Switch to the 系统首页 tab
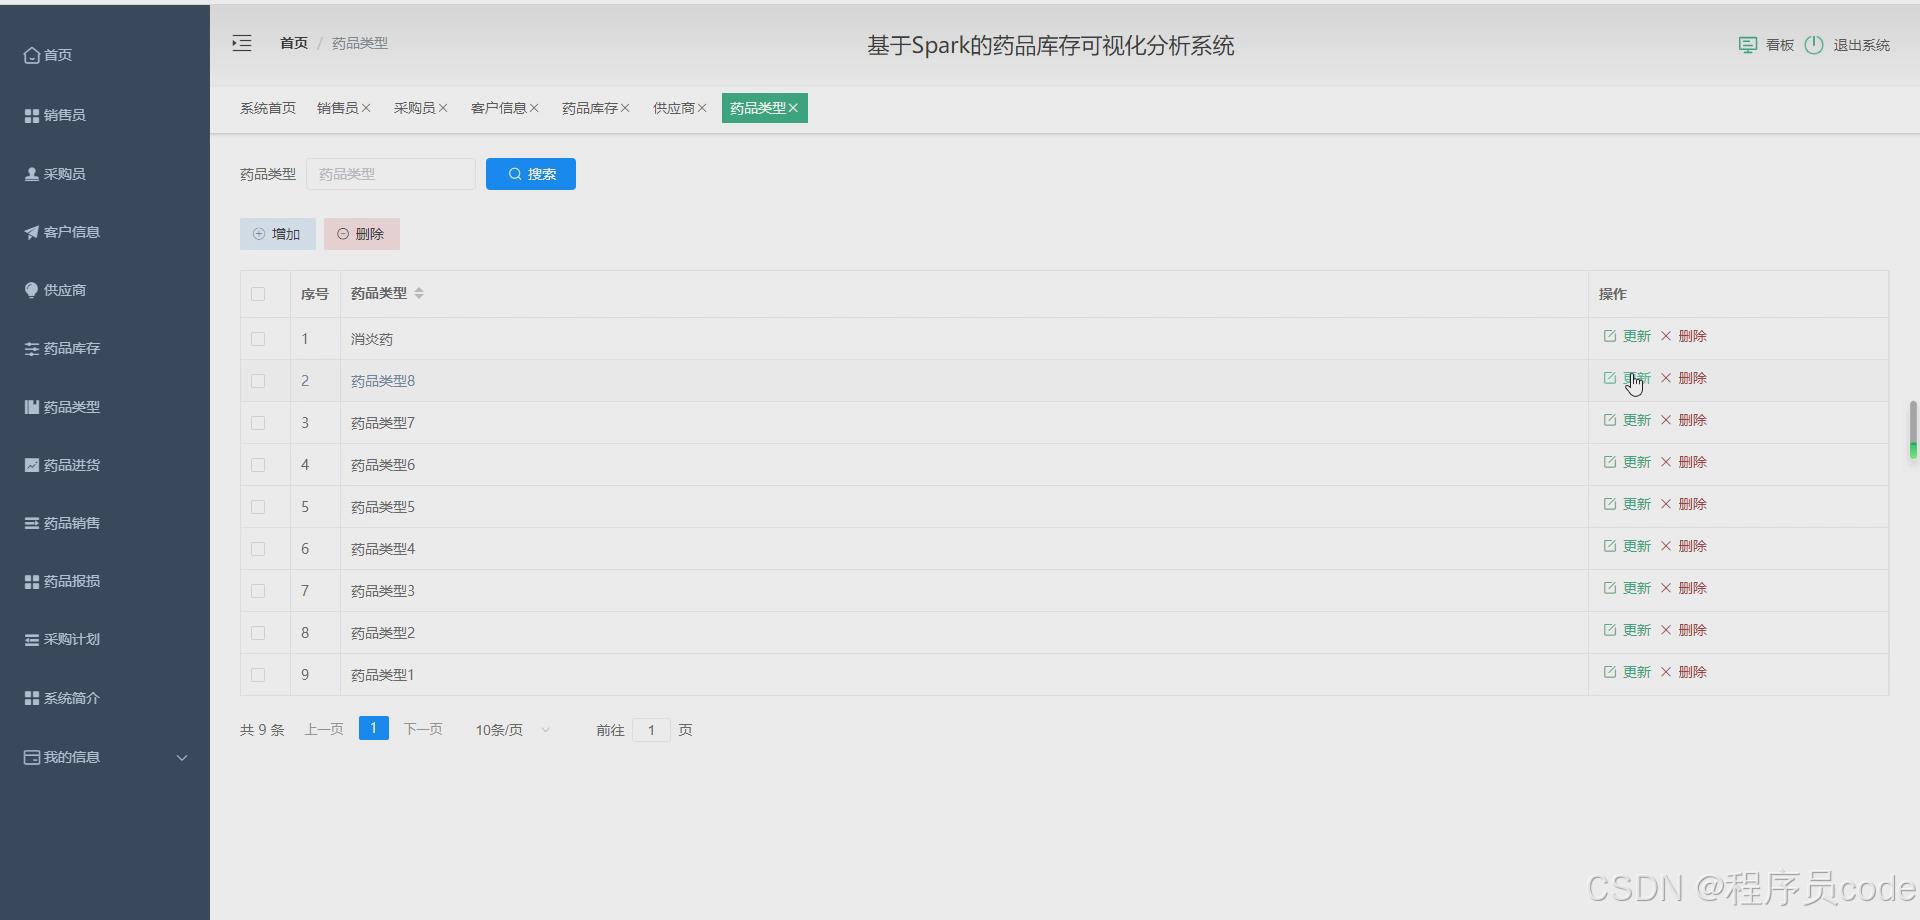Image resolution: width=1920 pixels, height=920 pixels. point(268,108)
